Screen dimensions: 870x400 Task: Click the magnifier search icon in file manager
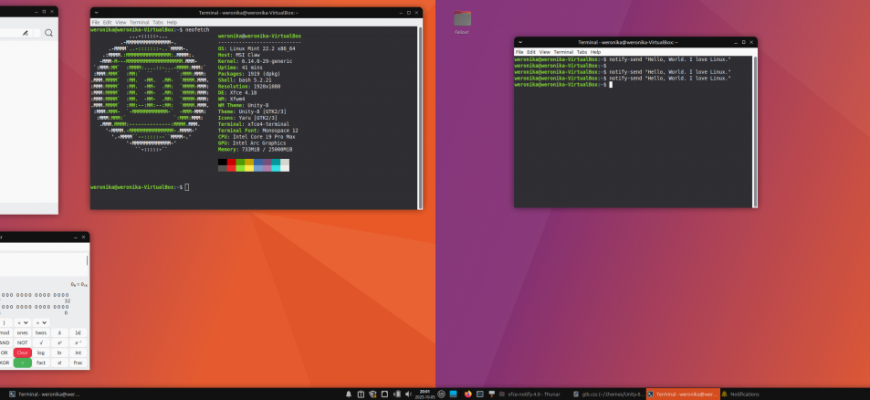[x=48, y=32]
